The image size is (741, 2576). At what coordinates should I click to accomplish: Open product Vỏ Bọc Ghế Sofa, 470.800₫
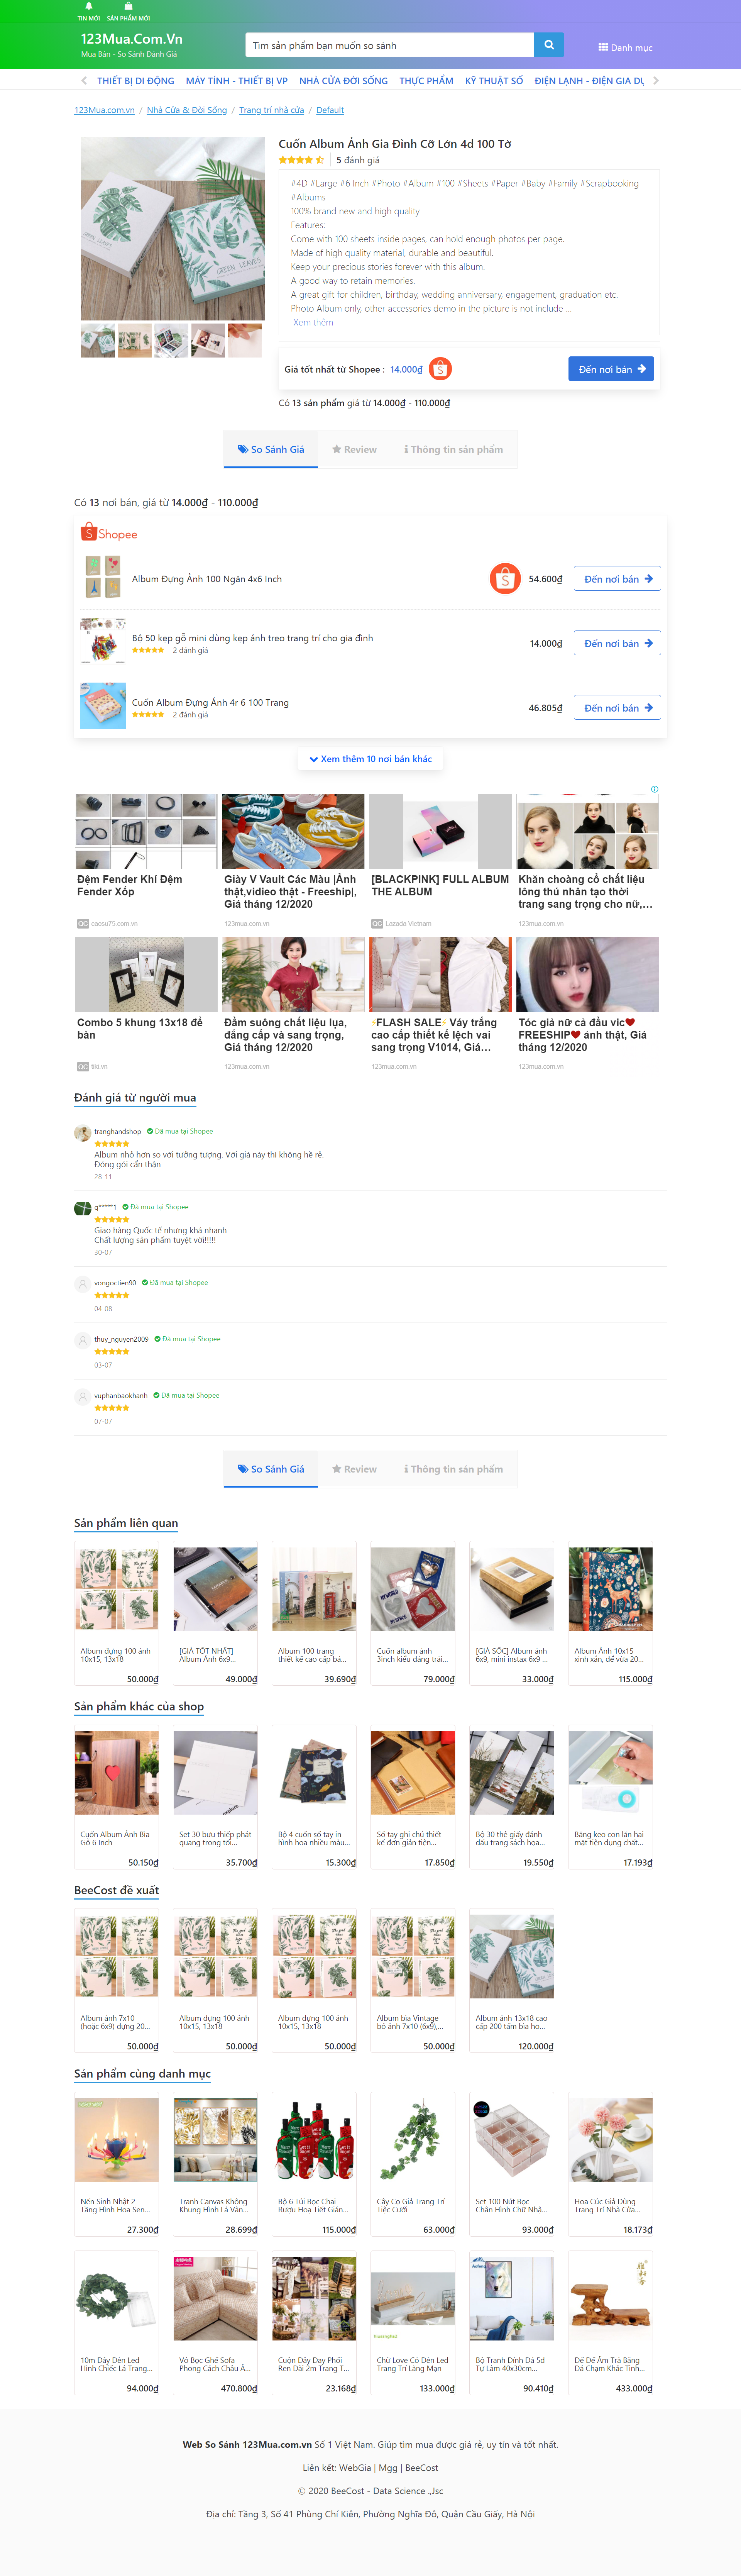coord(215,2324)
